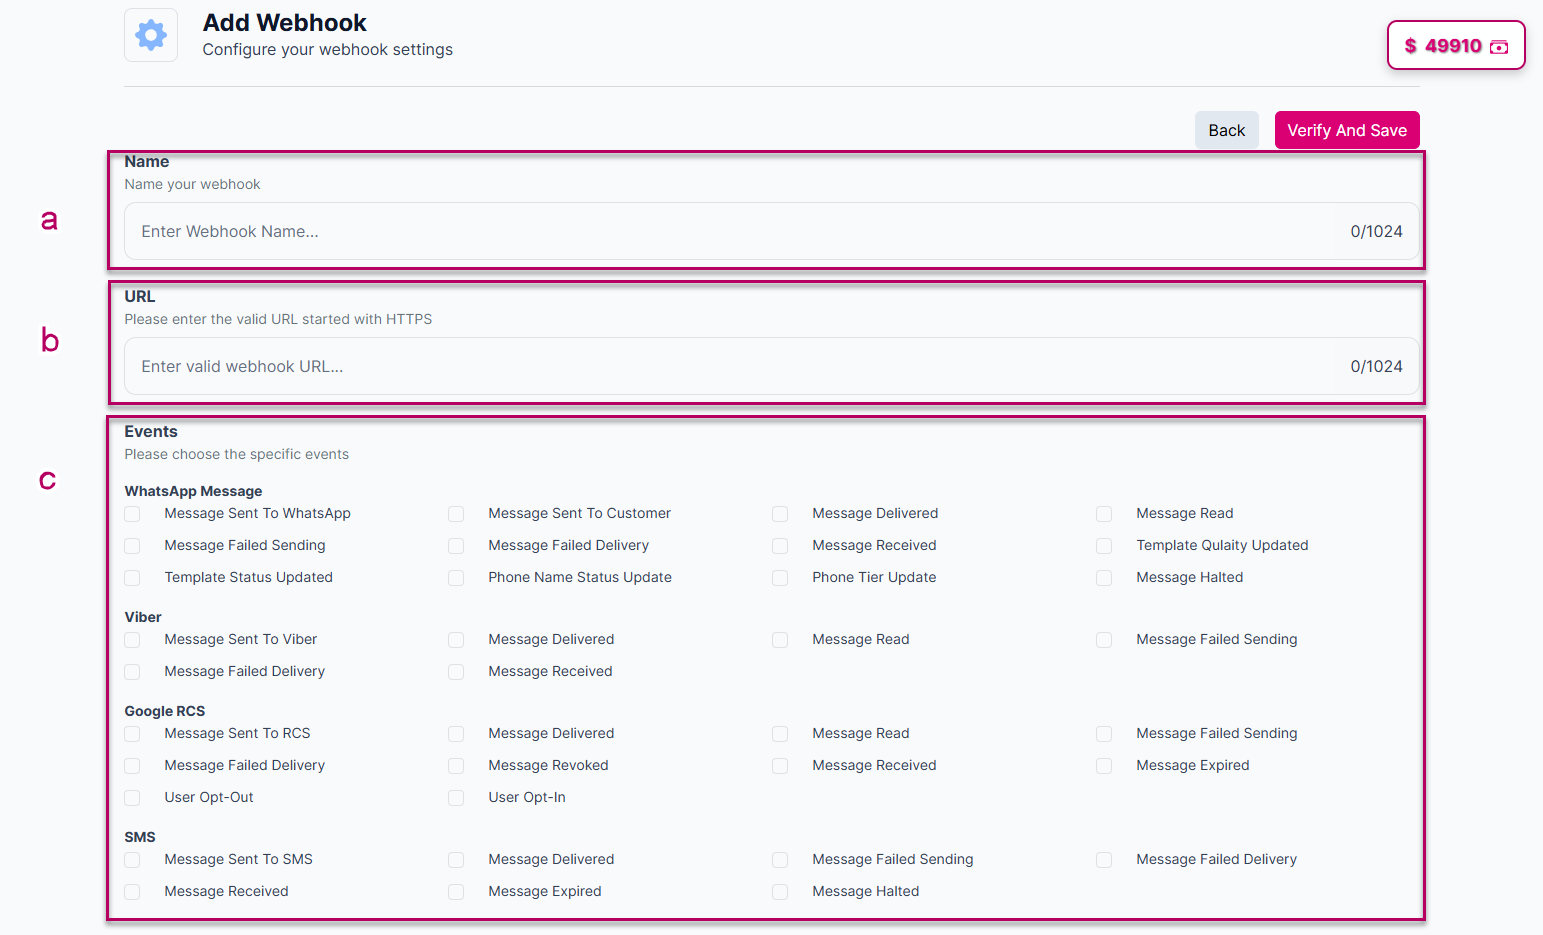
Task: Click the Google RCS group heading
Action: (x=165, y=711)
